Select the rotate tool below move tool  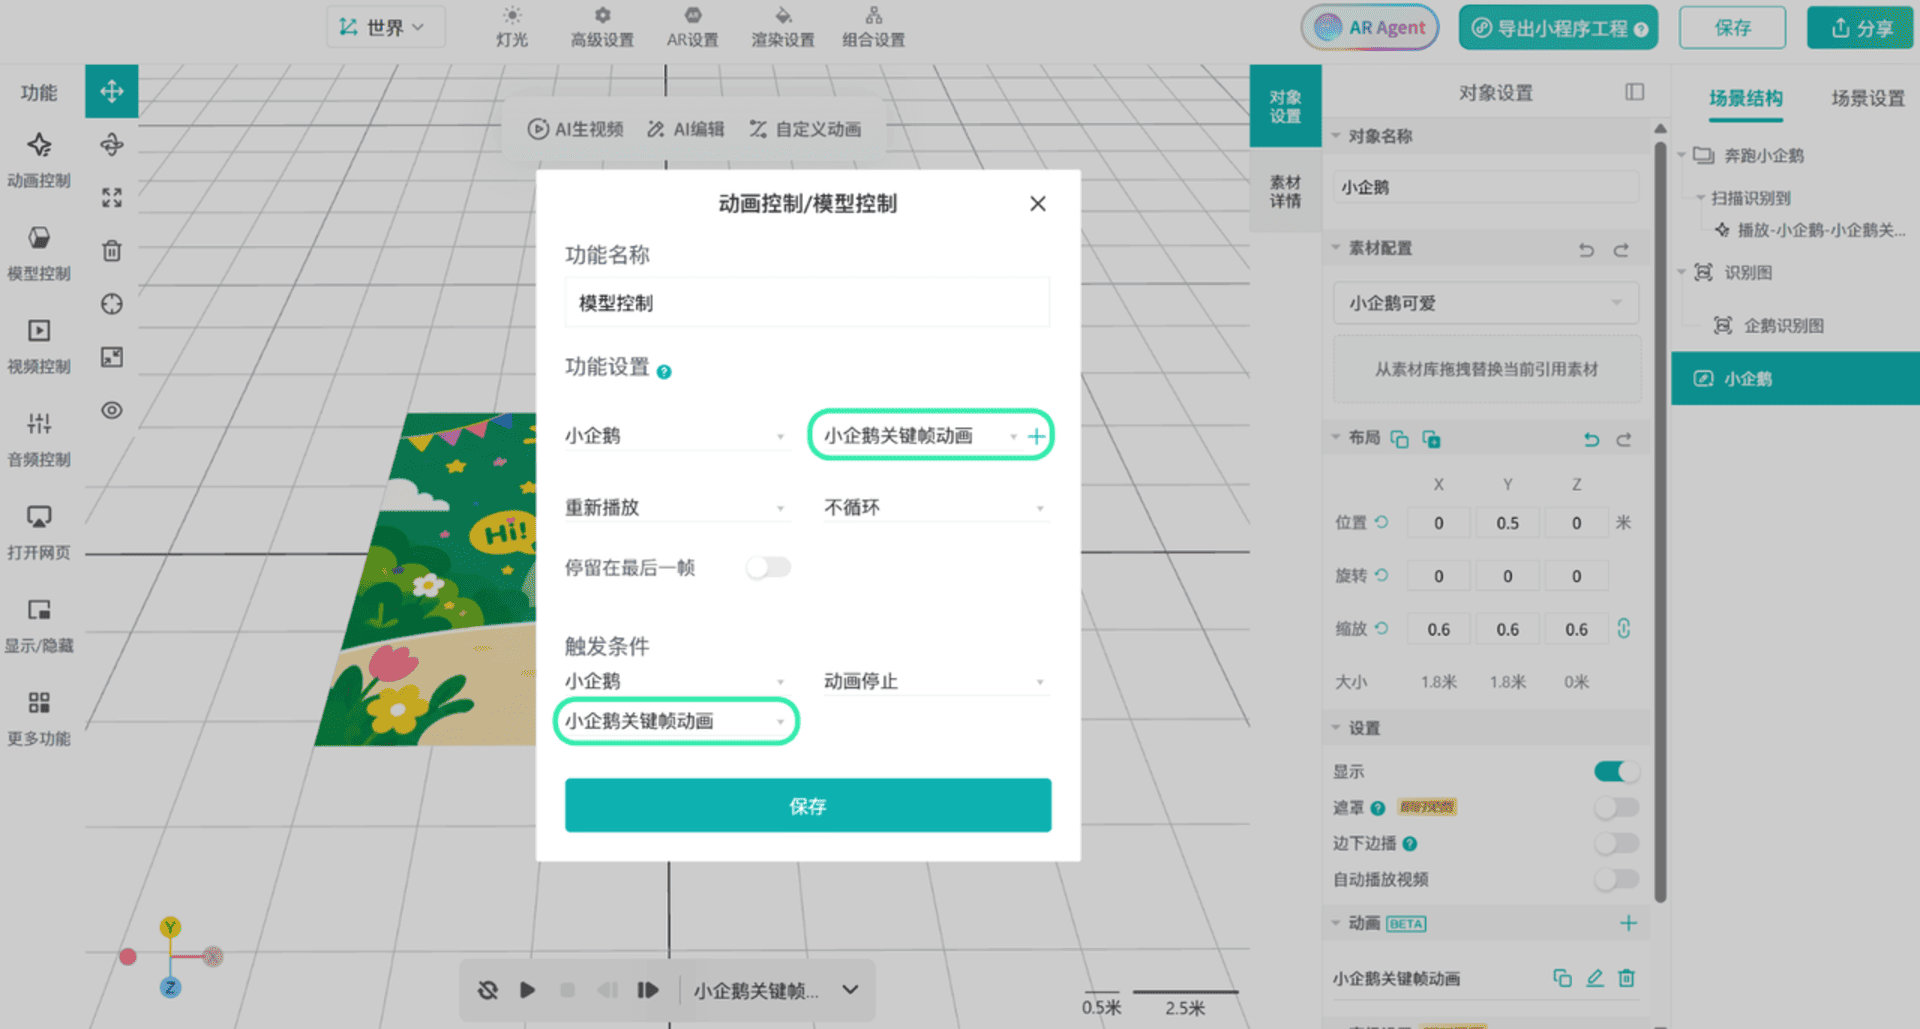point(112,145)
